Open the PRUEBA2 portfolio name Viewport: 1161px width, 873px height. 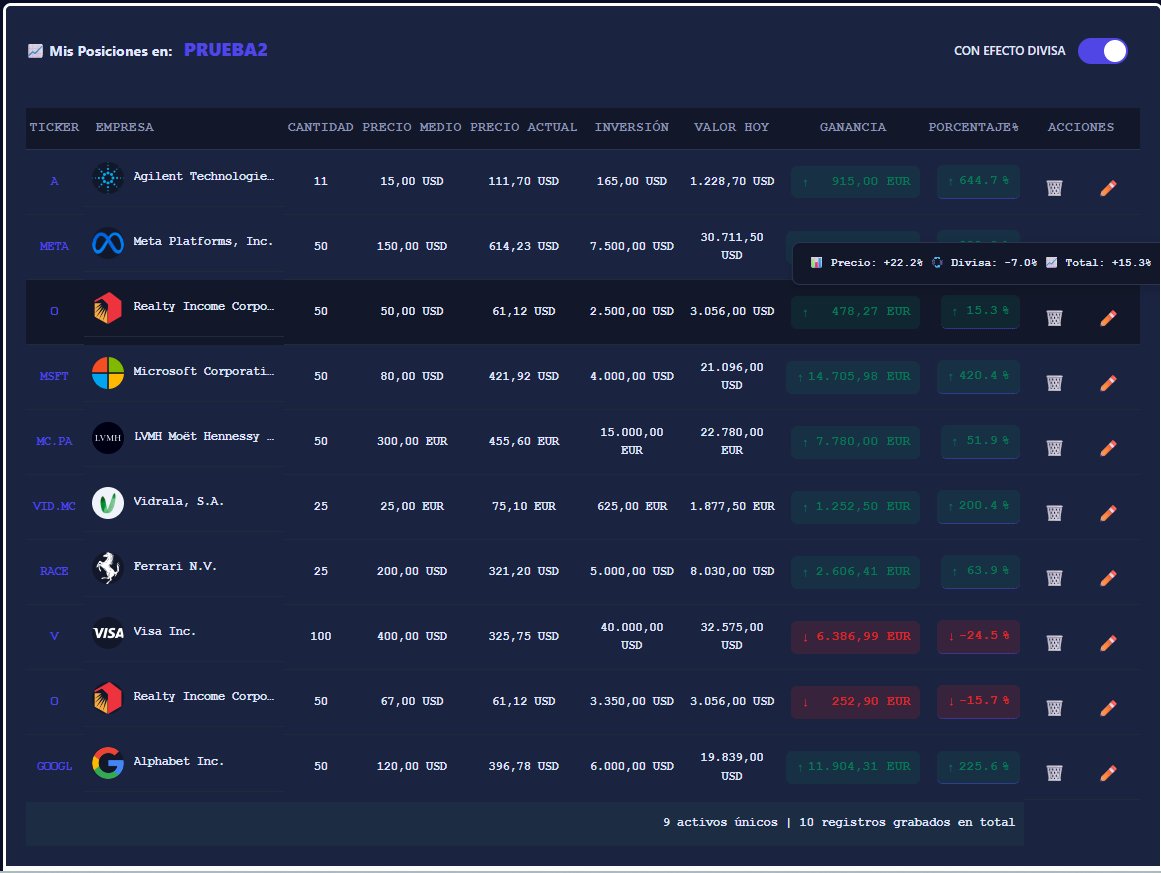226,50
